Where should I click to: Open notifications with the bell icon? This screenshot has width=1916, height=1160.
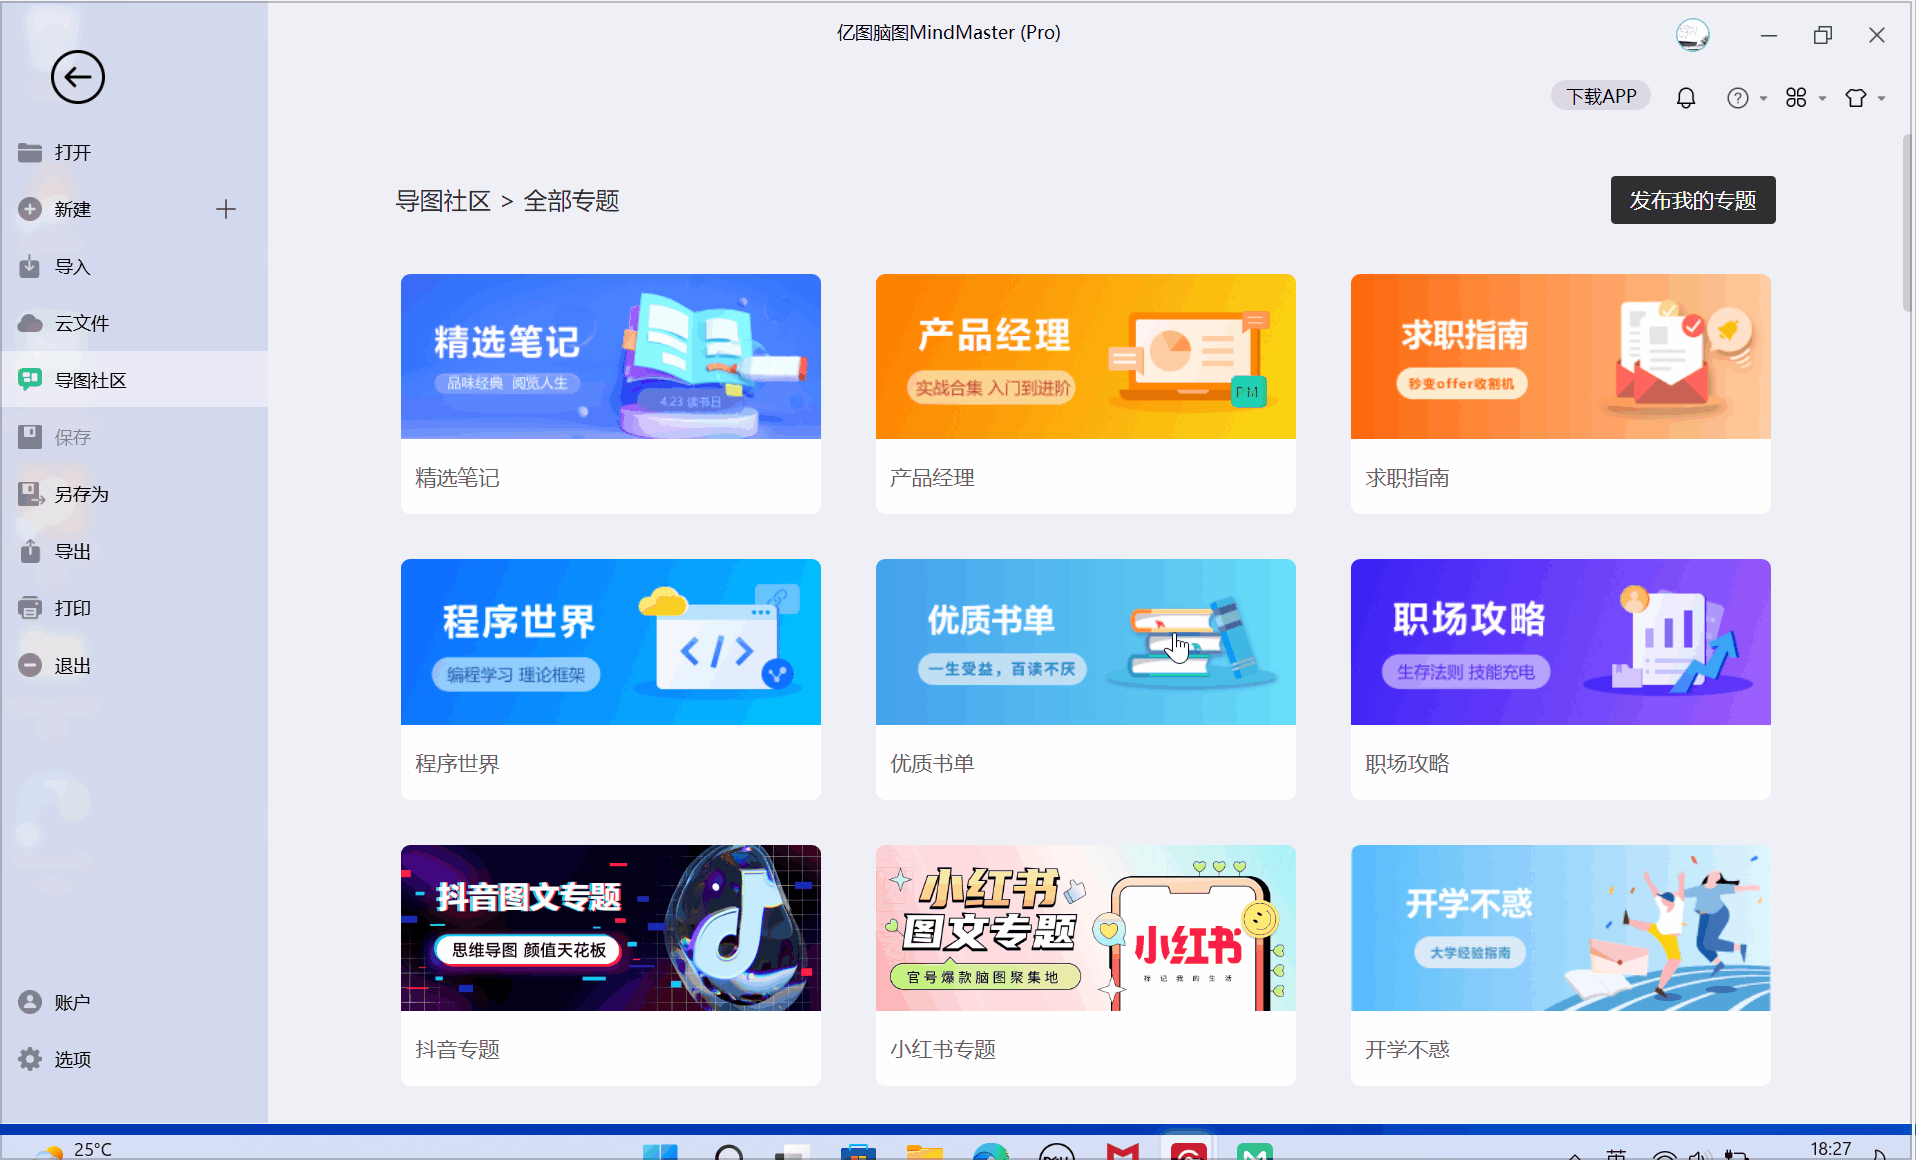coord(1686,97)
